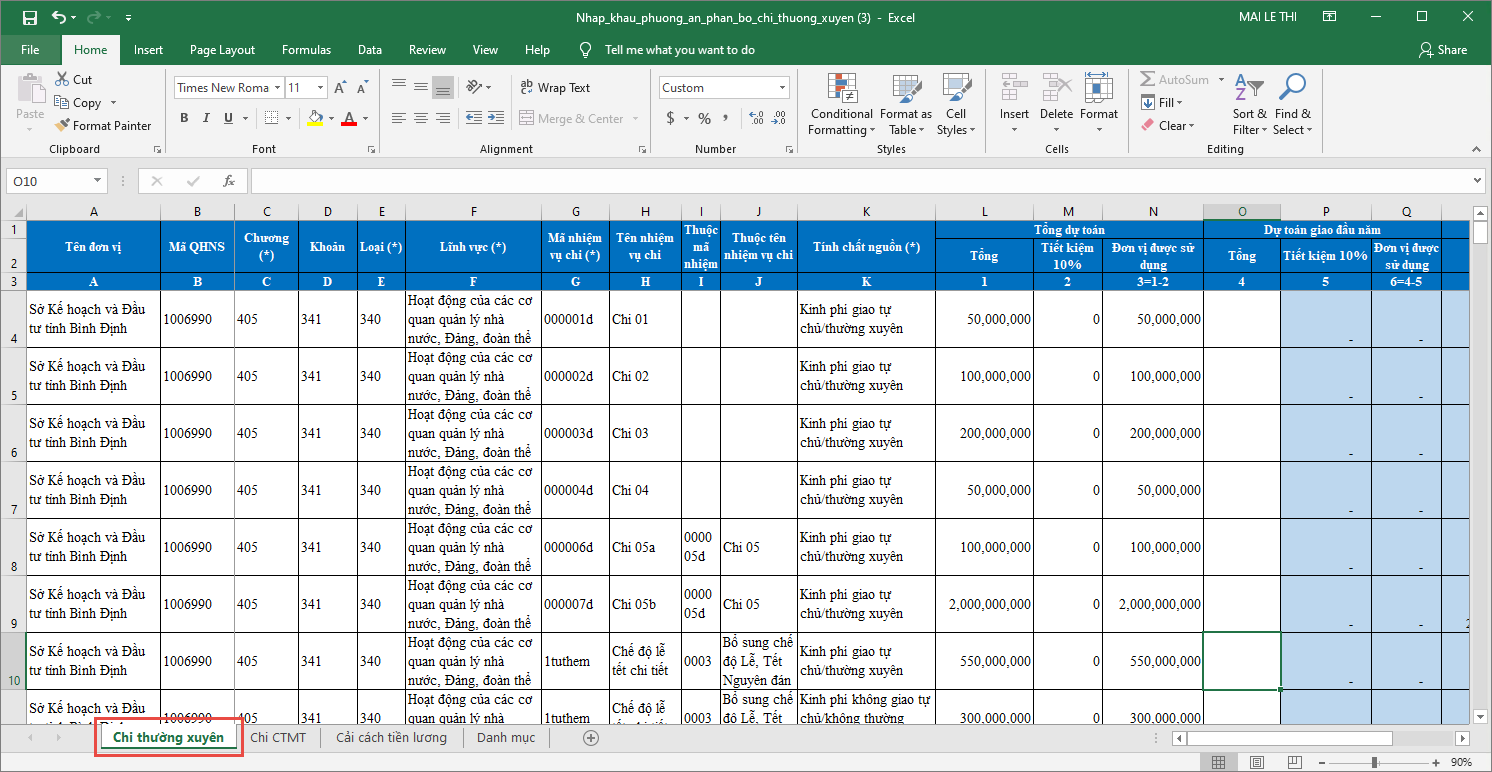
Task: Click the Tell me what you want field
Action: point(679,50)
